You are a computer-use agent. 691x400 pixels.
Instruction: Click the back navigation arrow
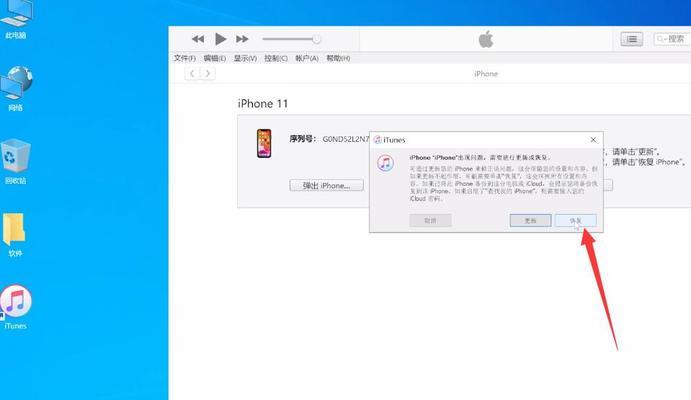192,74
